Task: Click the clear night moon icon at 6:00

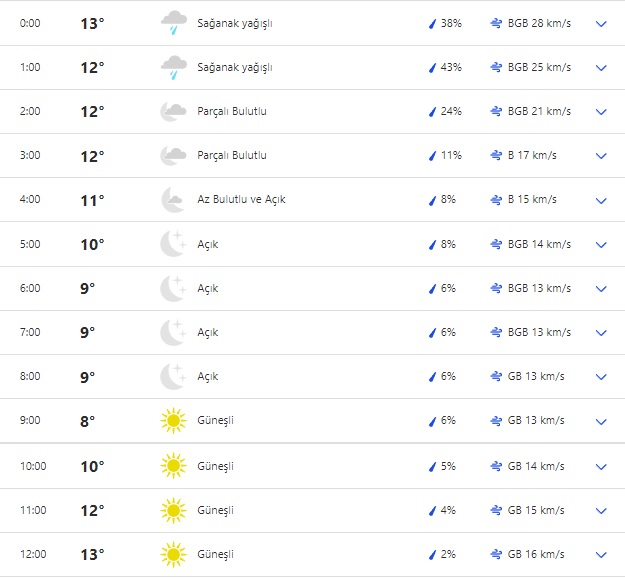Action: [x=173, y=288]
